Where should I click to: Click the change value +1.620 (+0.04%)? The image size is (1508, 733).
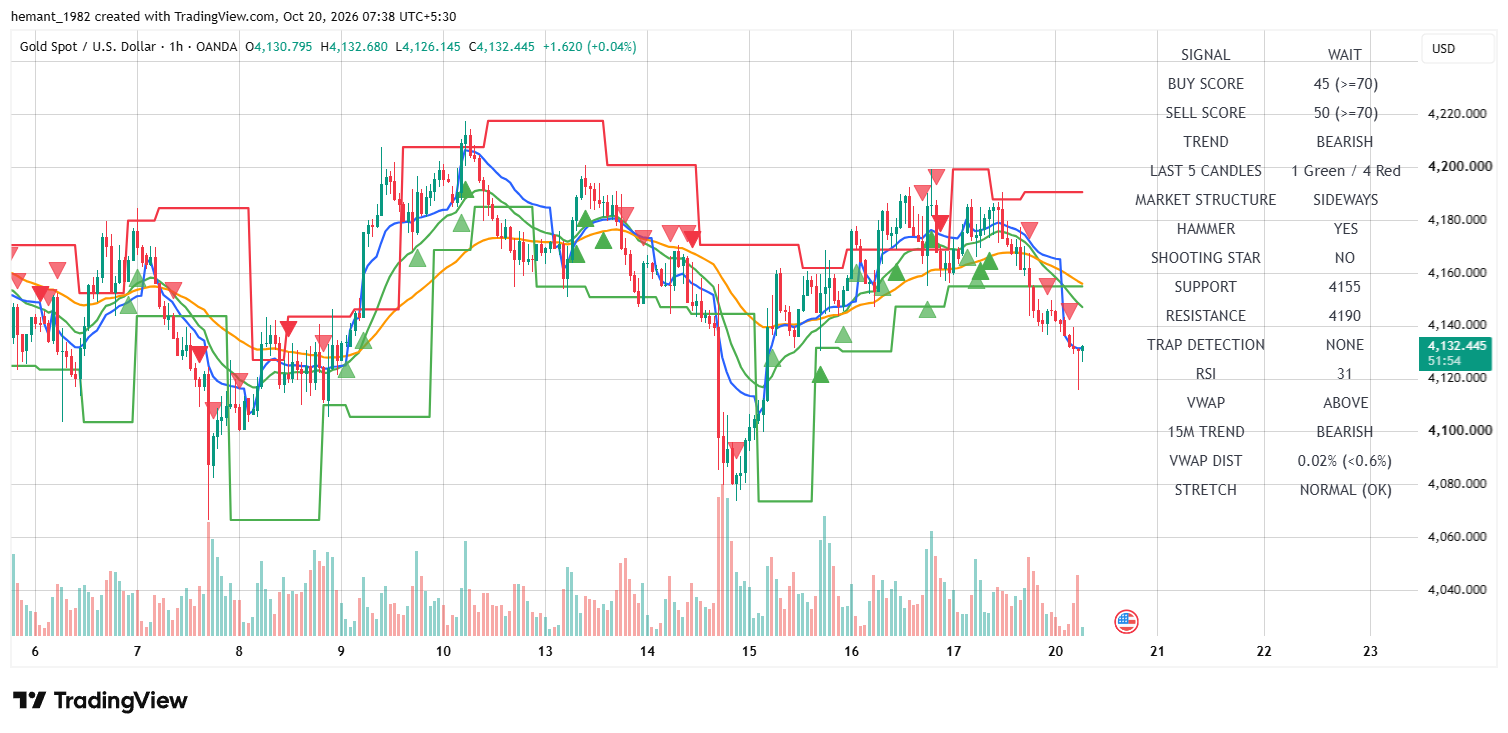pos(589,46)
